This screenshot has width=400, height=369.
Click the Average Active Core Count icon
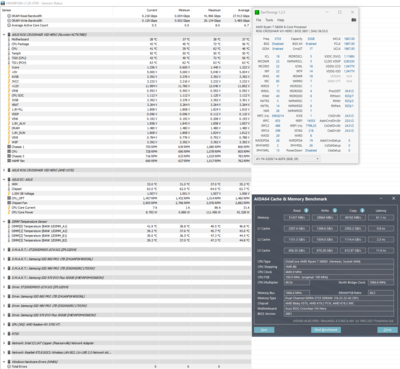pyautogui.click(x=9, y=25)
